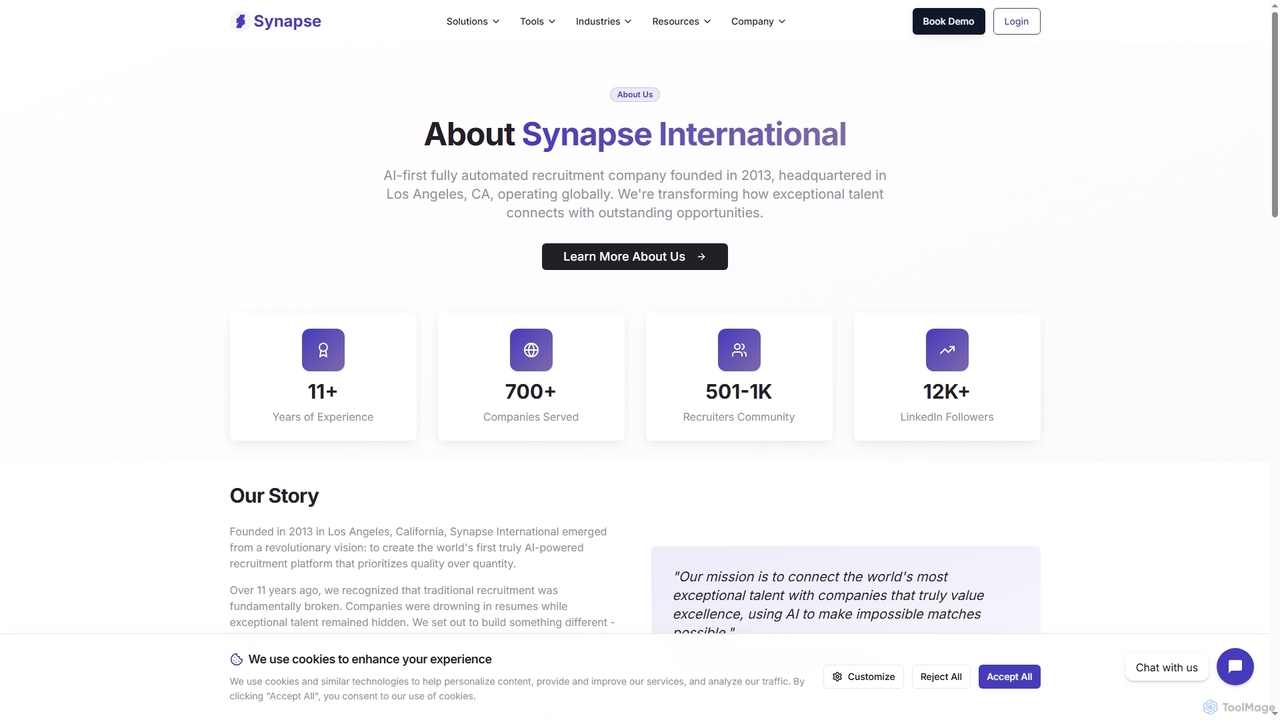Click the arrow icon on Learn More button
Screen dimensions: 1280x720
coord(701,257)
